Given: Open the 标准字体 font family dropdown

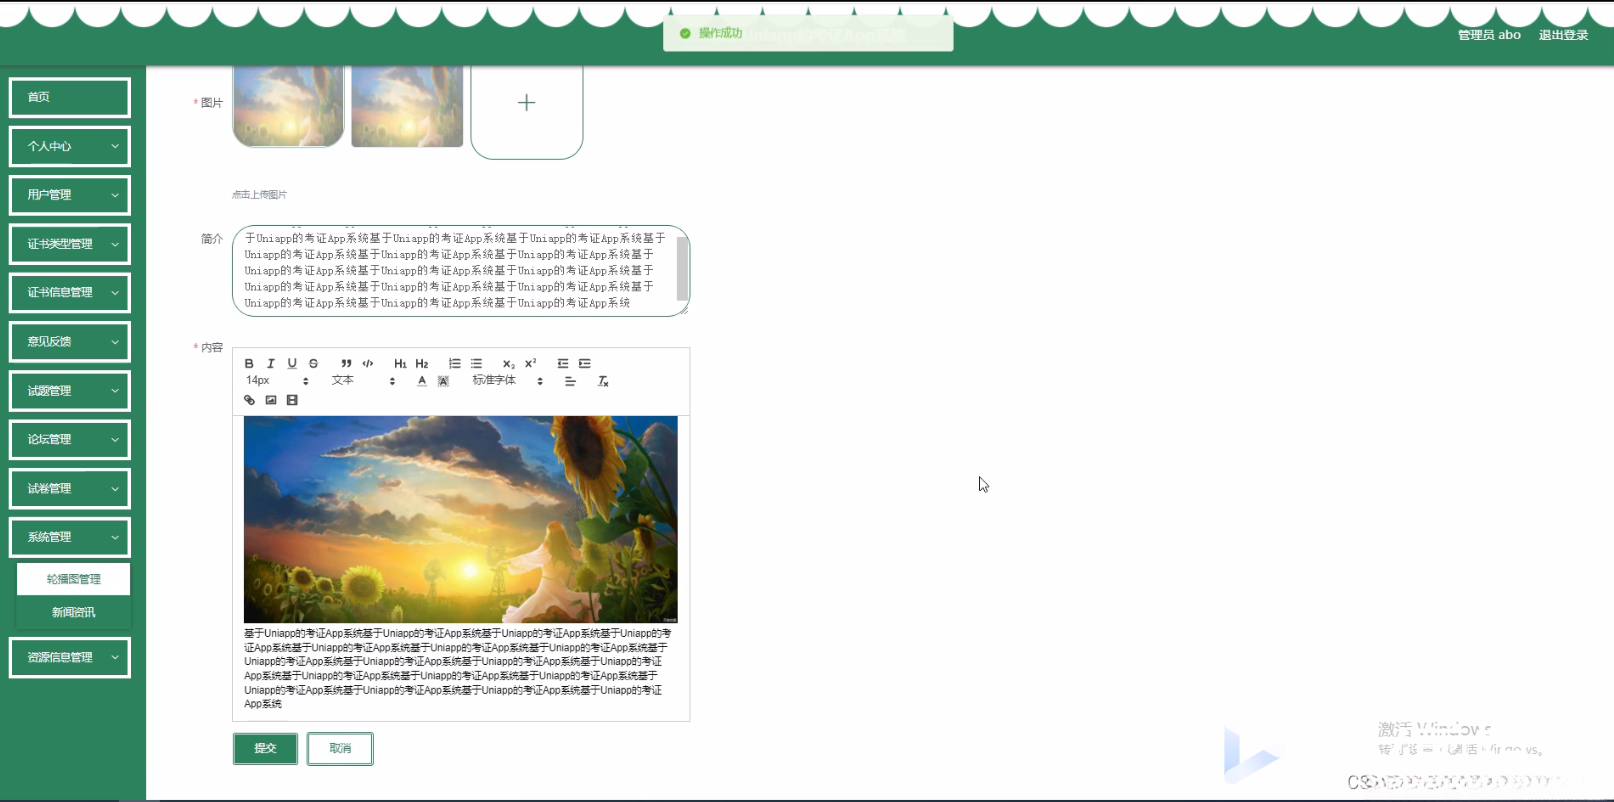Looking at the screenshot, I should coord(508,381).
